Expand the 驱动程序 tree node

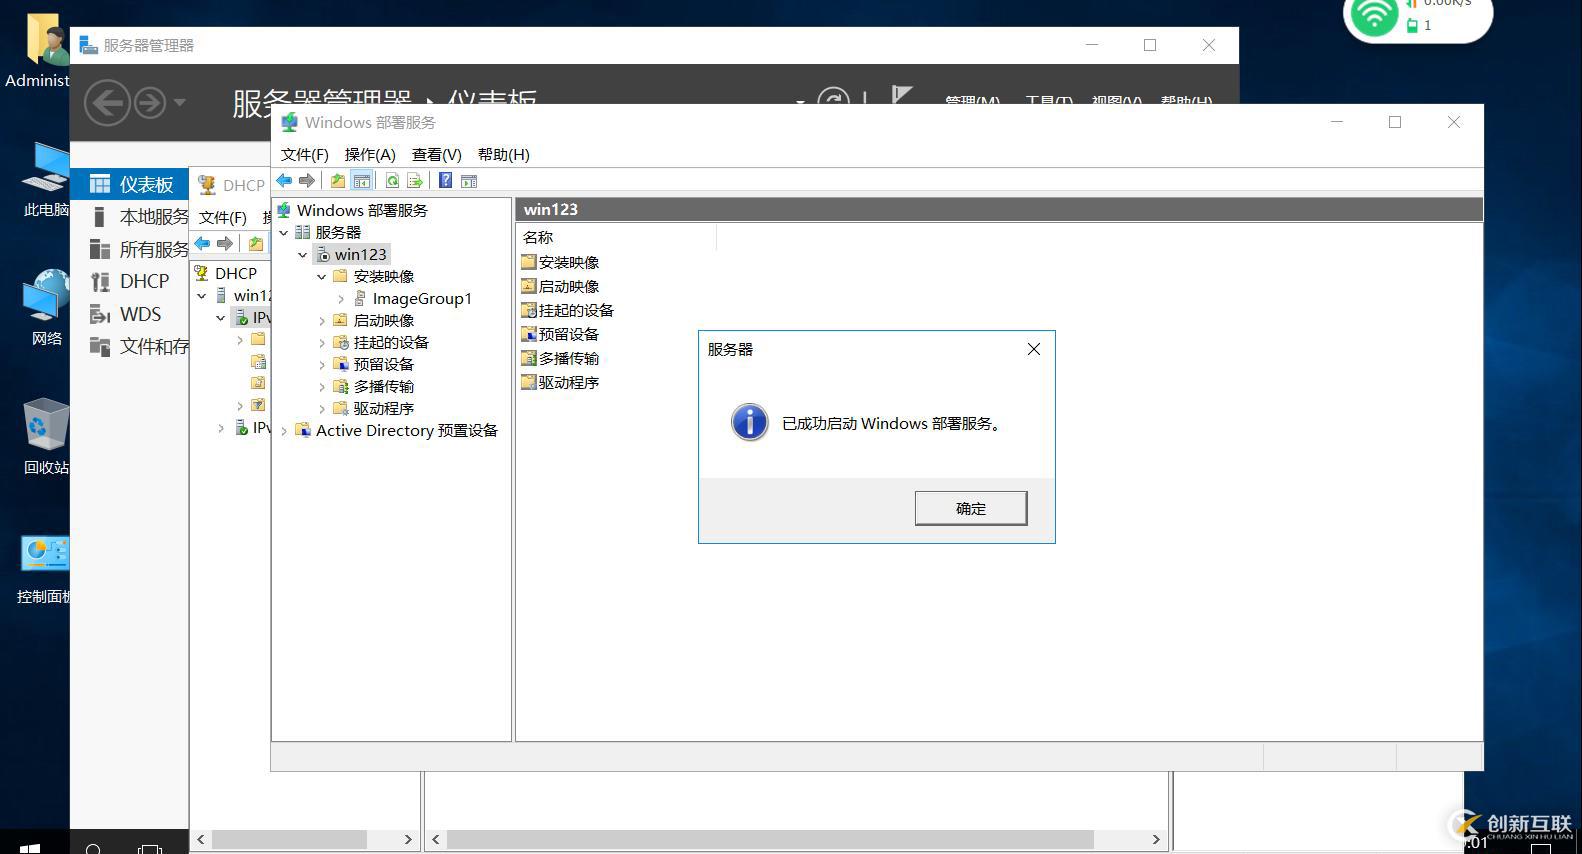coord(322,408)
